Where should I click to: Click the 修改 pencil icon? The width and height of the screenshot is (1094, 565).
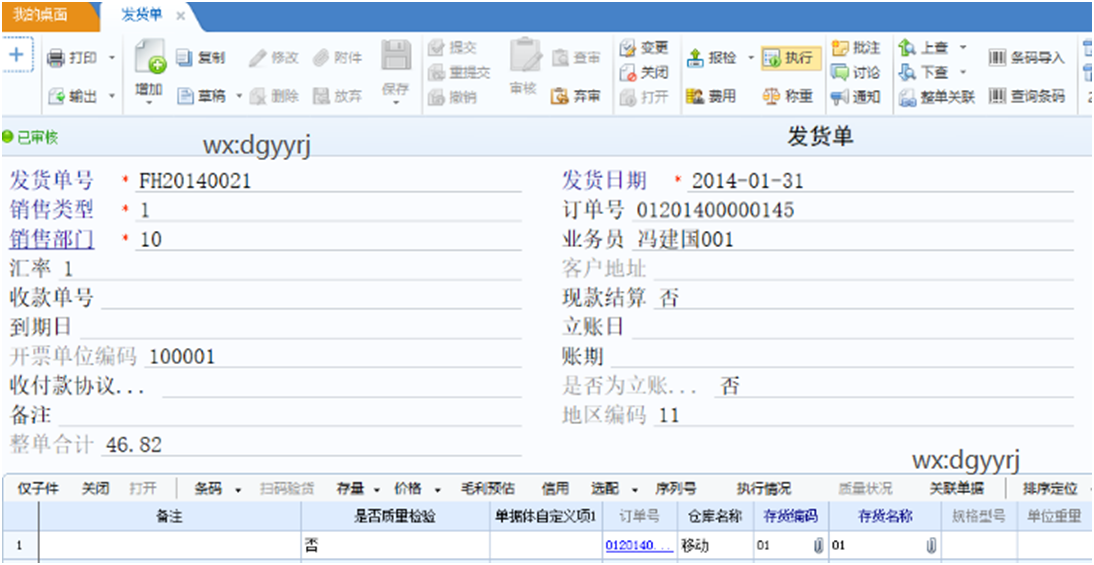click(x=257, y=58)
